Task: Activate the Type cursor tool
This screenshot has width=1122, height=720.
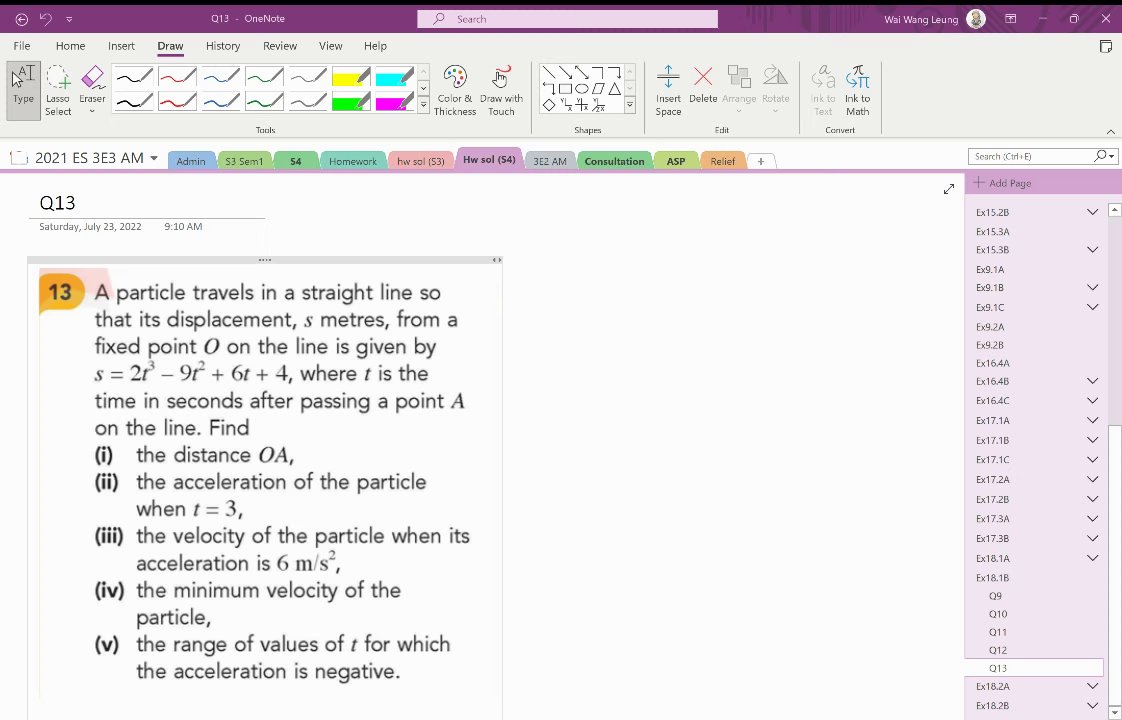Action: tap(24, 90)
